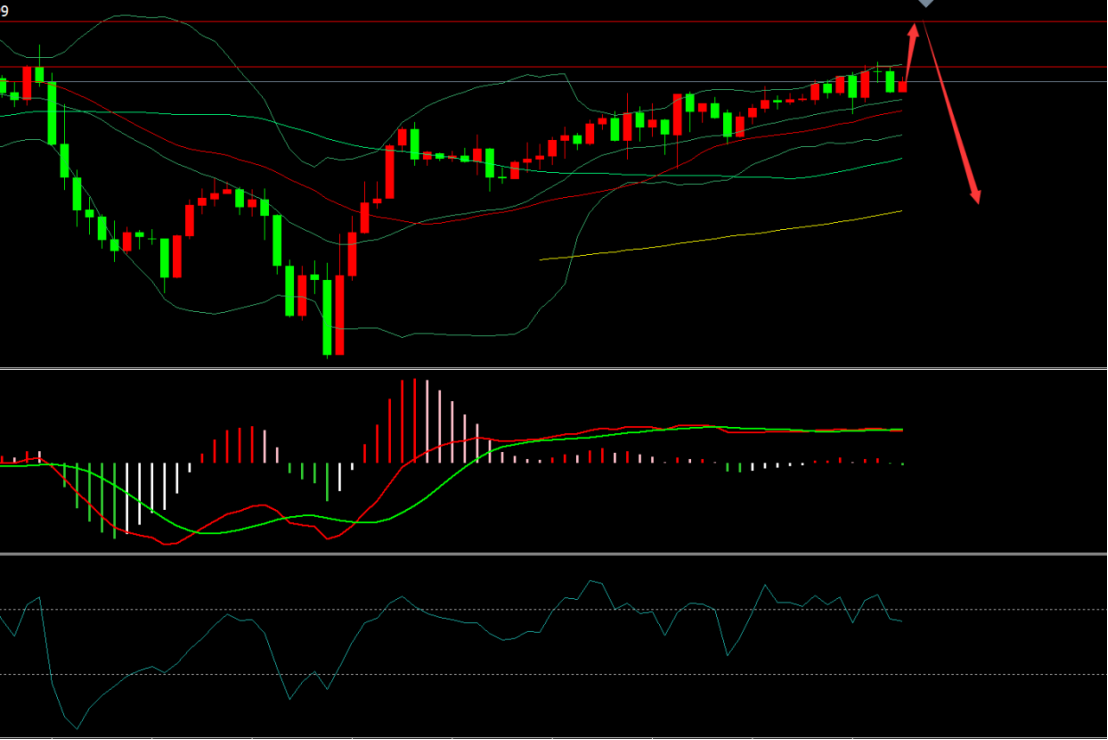
Task: Click the "9" label in the chart corner
Action: point(4,11)
